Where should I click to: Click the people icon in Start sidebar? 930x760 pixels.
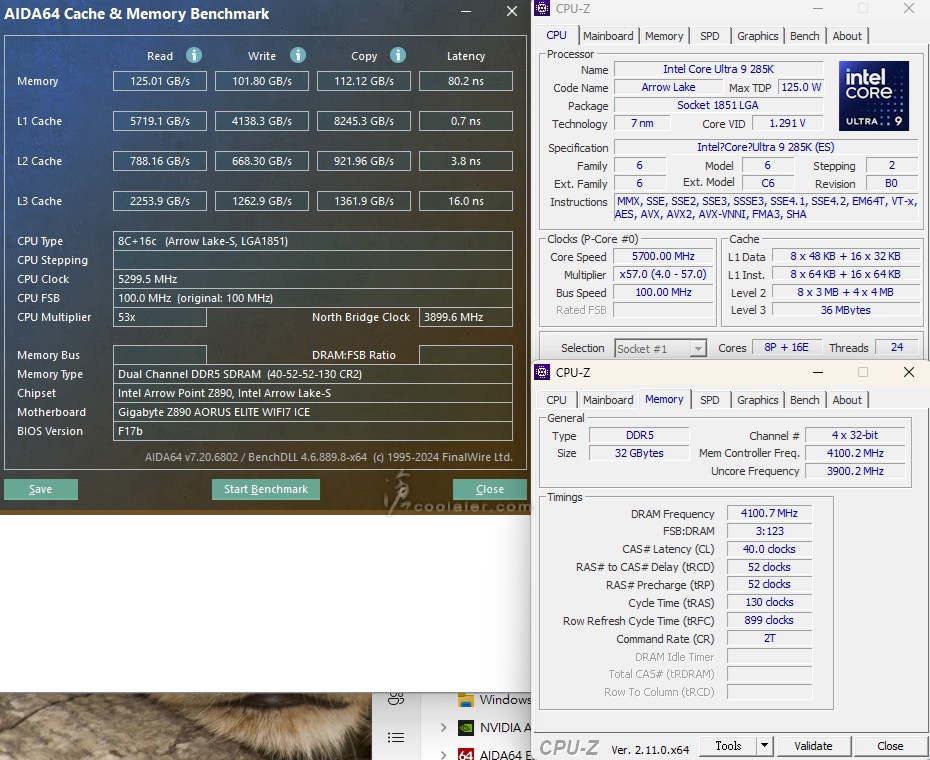pyautogui.click(x=396, y=699)
